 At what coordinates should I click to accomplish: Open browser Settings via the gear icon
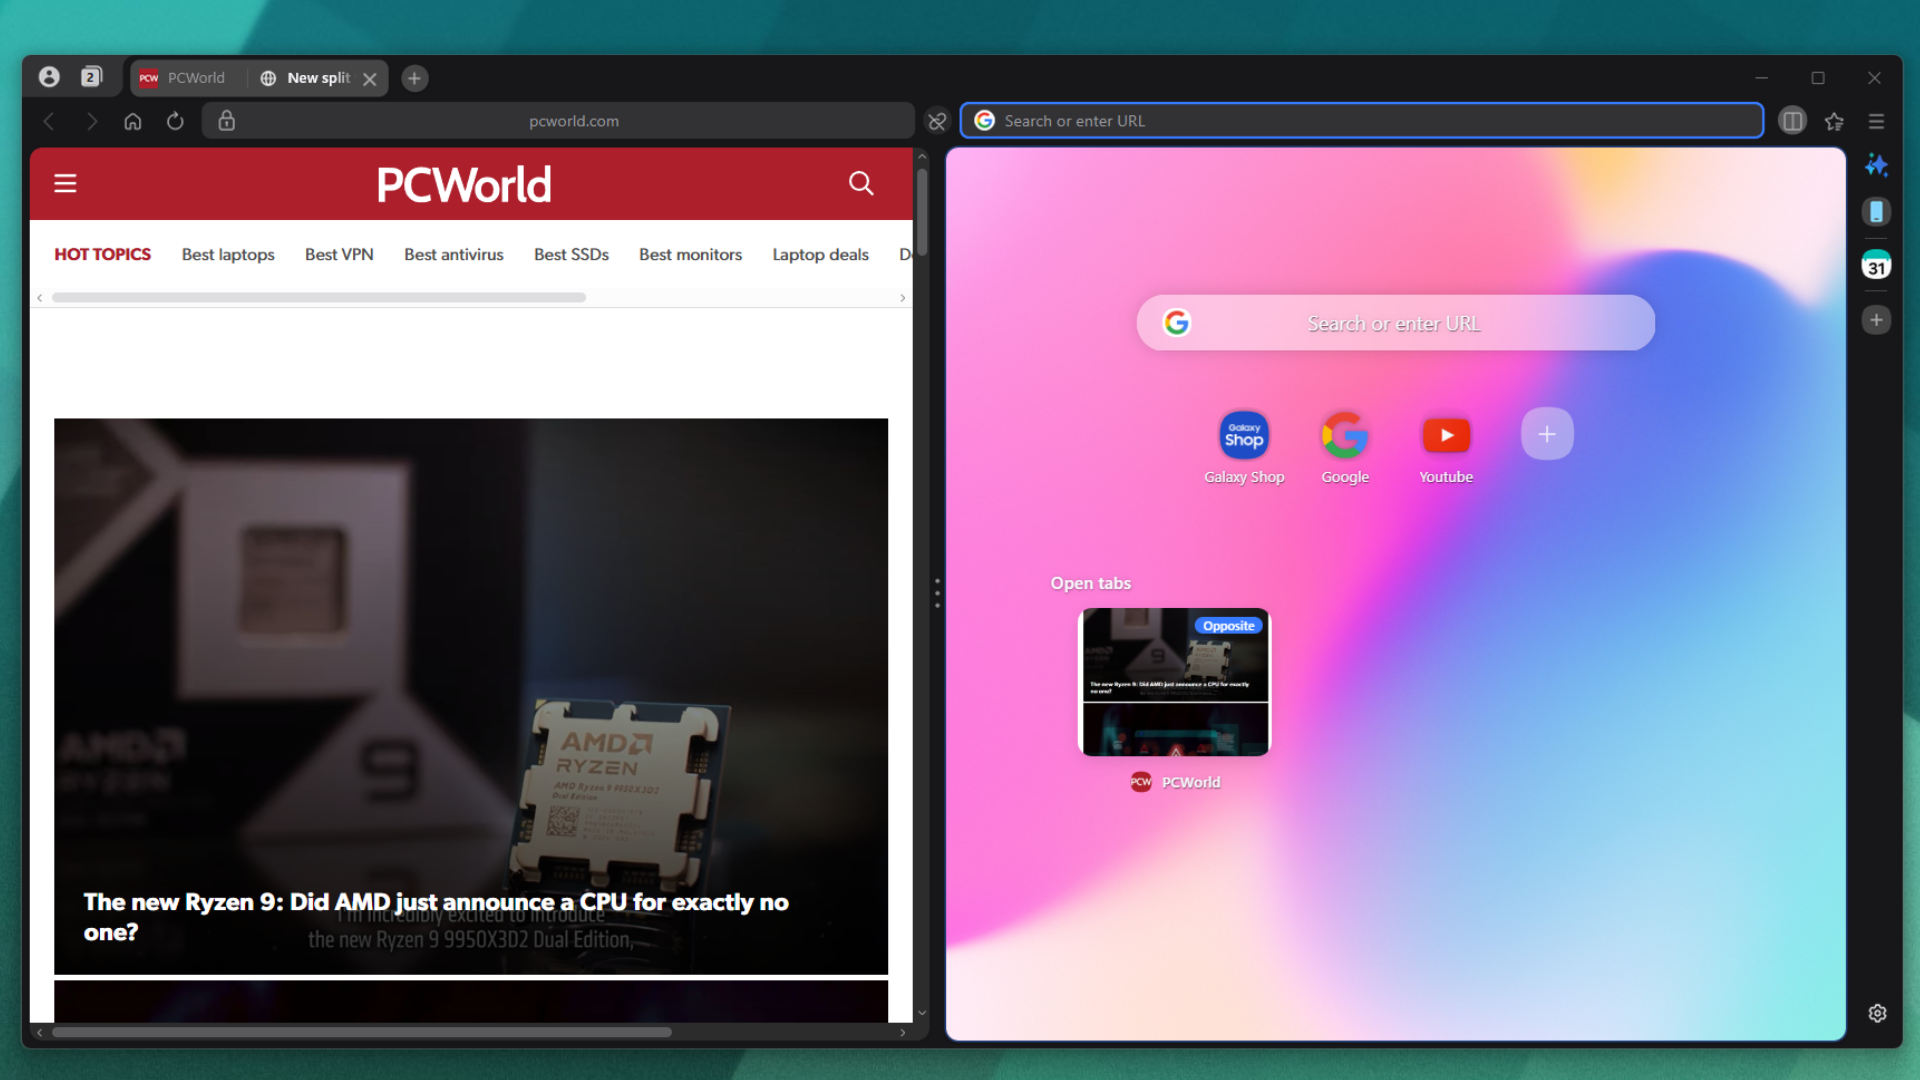pos(1878,1012)
